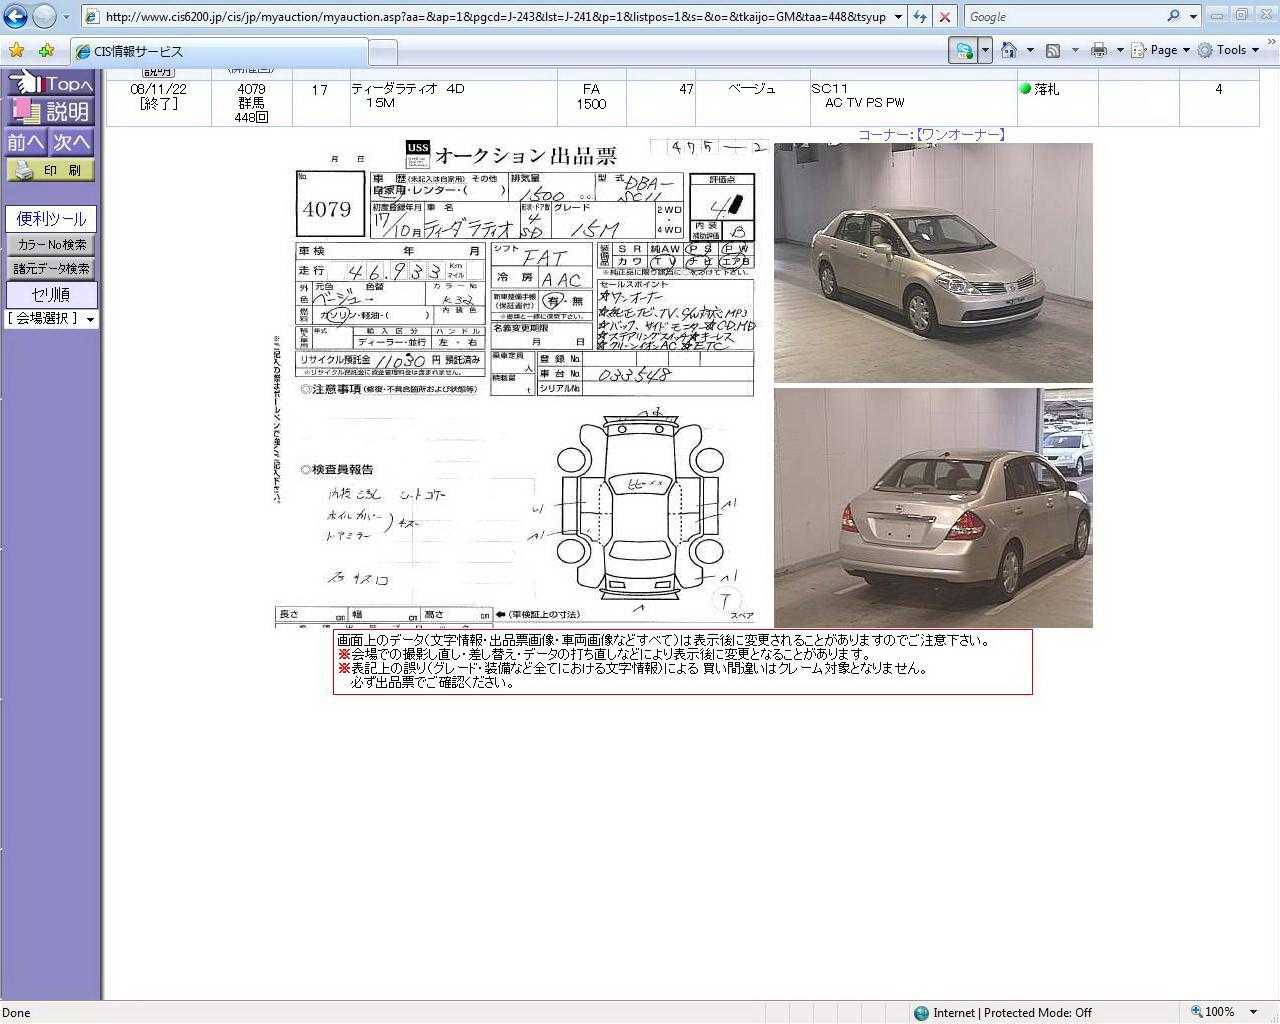
Task: Click the セリ順 auction order button
Action: 51,295
